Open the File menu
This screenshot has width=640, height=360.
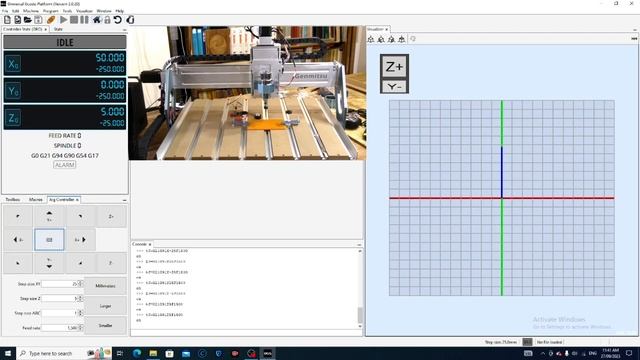[5, 11]
